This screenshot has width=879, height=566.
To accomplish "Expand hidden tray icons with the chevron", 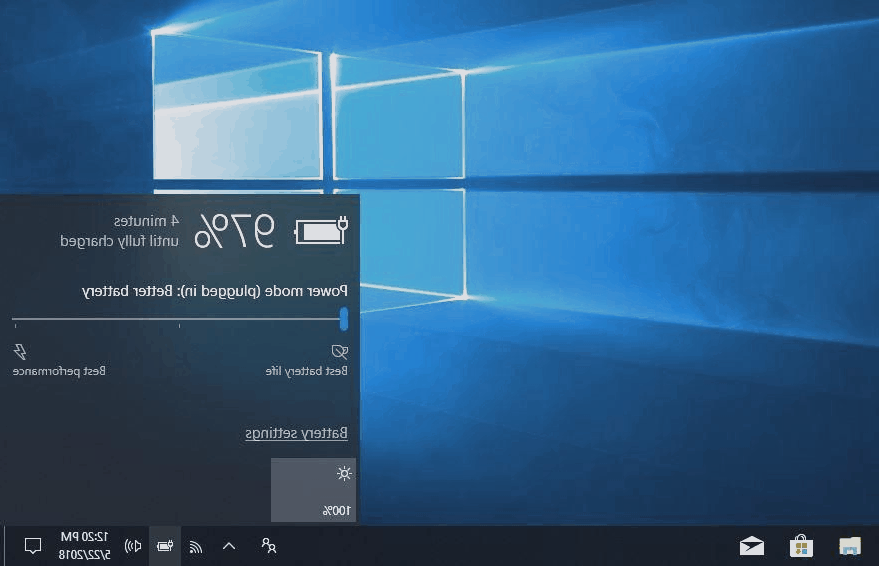I will coord(229,546).
